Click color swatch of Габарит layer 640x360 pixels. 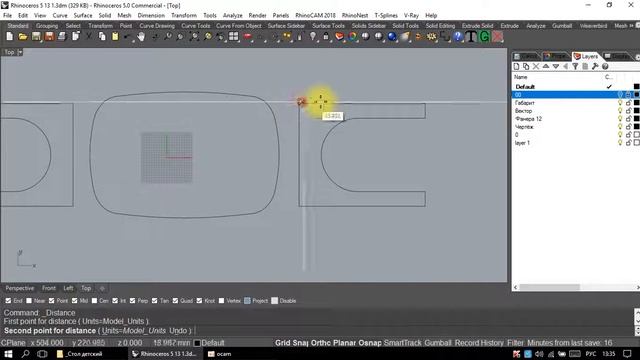point(636,103)
